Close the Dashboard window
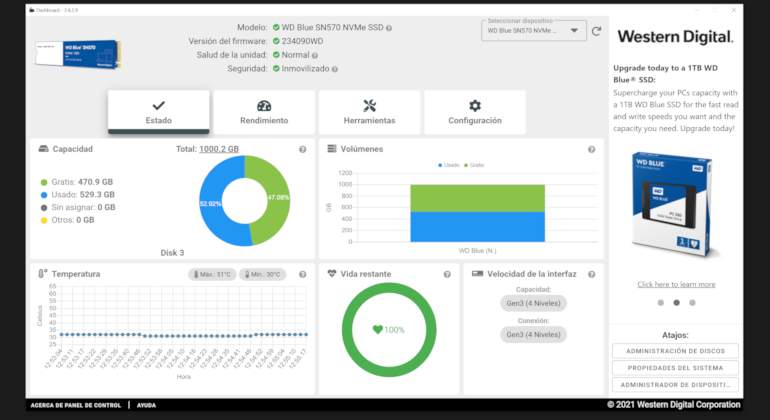The width and height of the screenshot is (770, 420). click(734, 10)
